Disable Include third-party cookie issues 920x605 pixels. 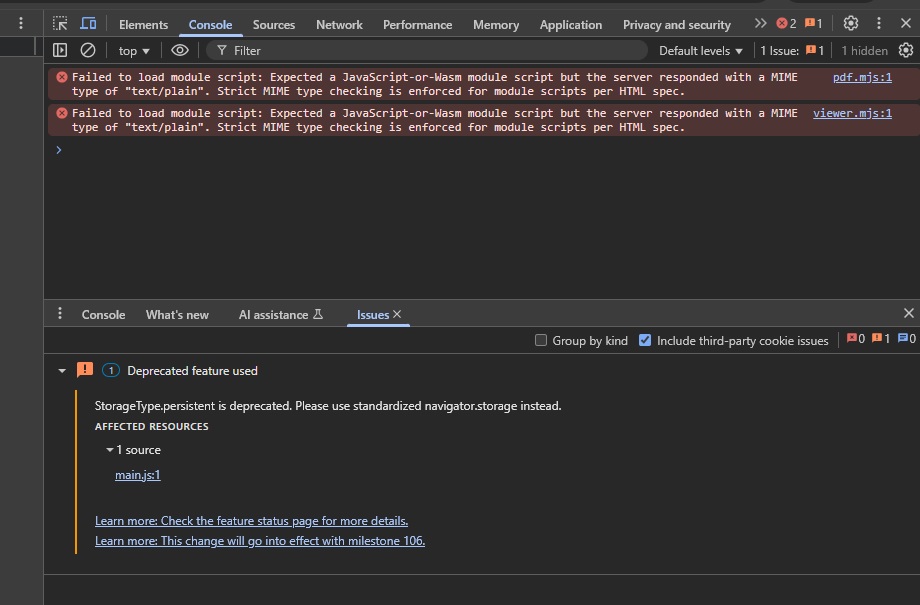point(645,340)
